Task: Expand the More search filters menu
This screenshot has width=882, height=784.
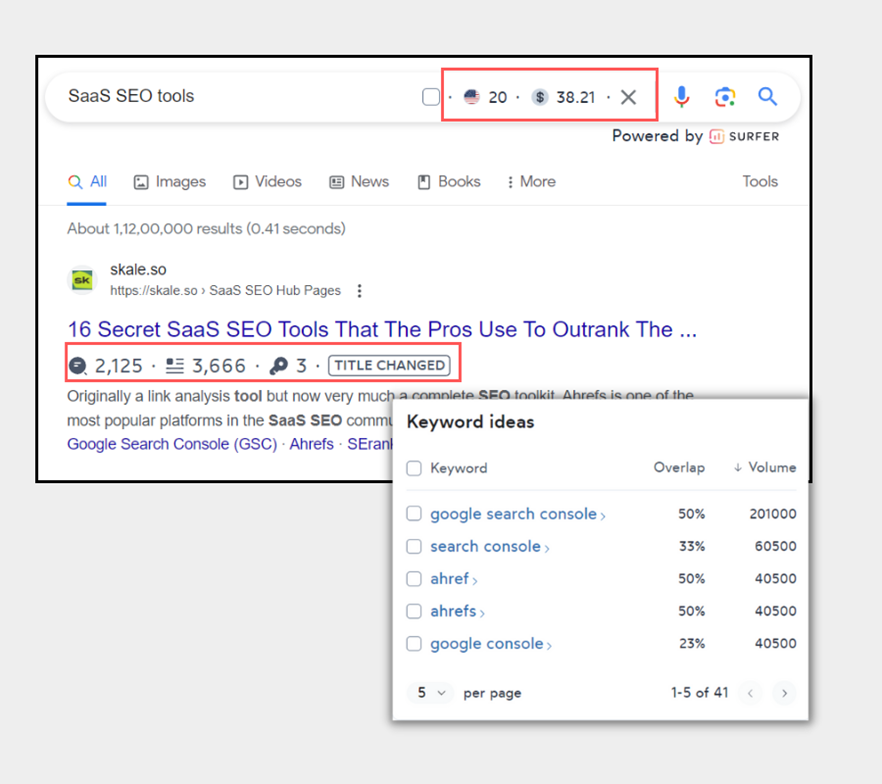Action: coord(531,182)
